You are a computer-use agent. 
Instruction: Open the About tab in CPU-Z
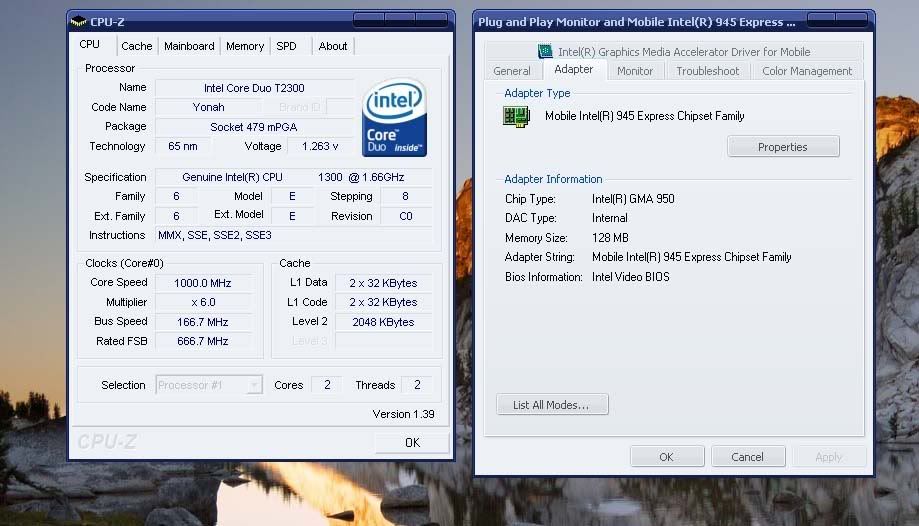(x=333, y=46)
